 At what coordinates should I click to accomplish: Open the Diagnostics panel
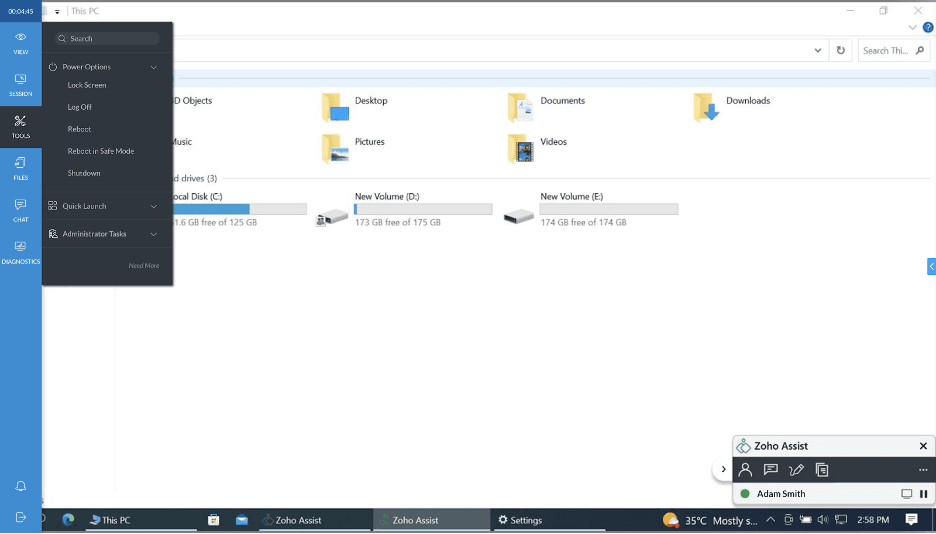20,252
